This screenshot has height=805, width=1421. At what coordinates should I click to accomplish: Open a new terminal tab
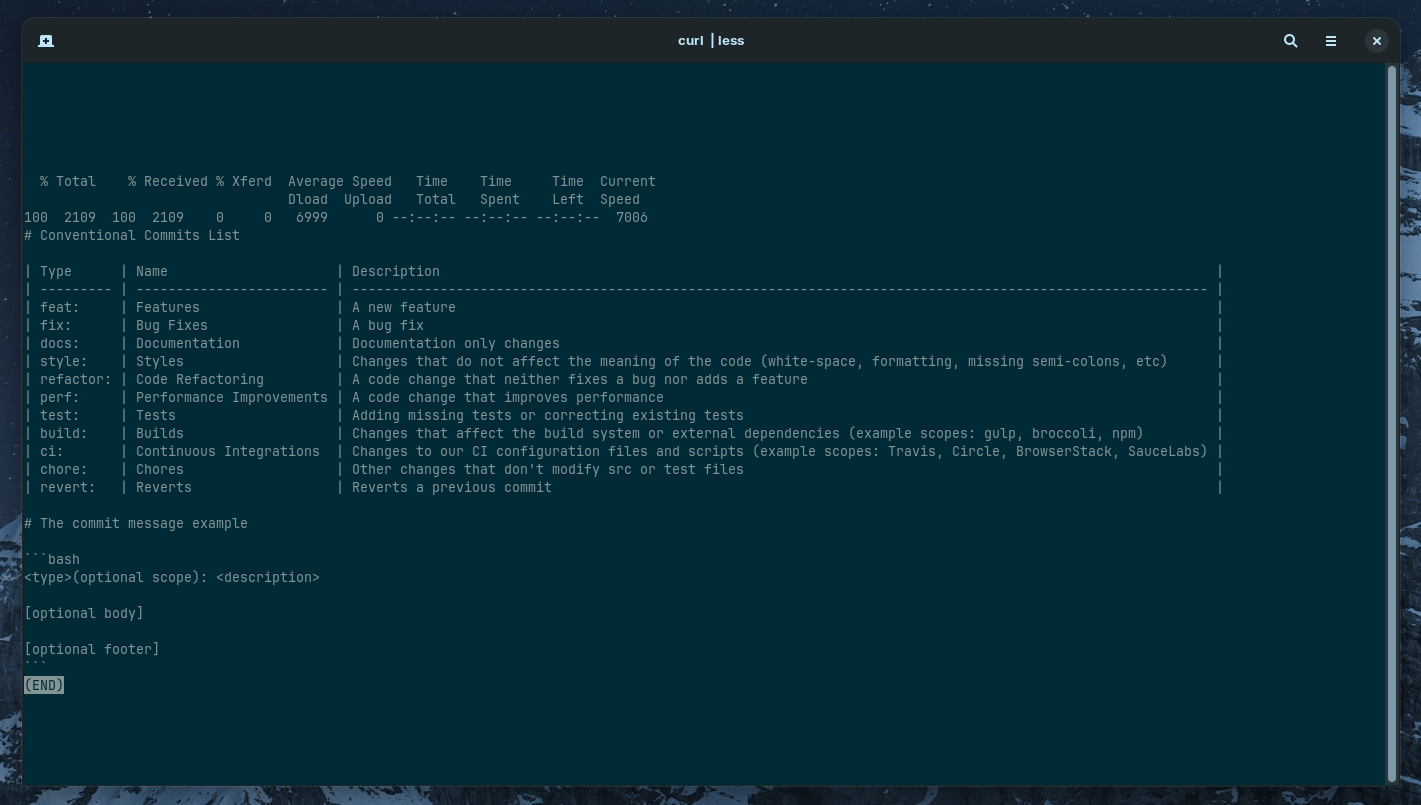tap(46, 41)
